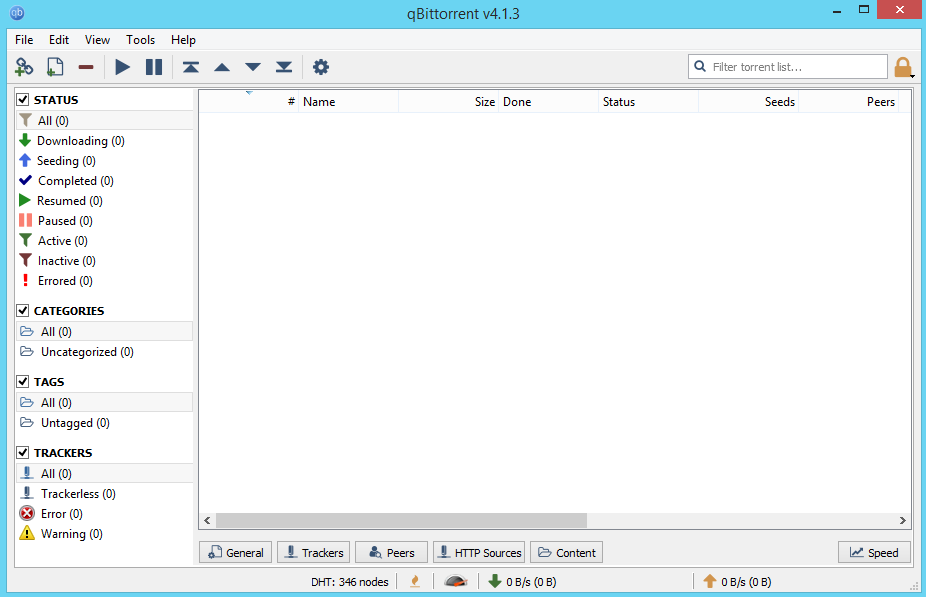Delete selected torrent with minus icon

click(x=86, y=67)
